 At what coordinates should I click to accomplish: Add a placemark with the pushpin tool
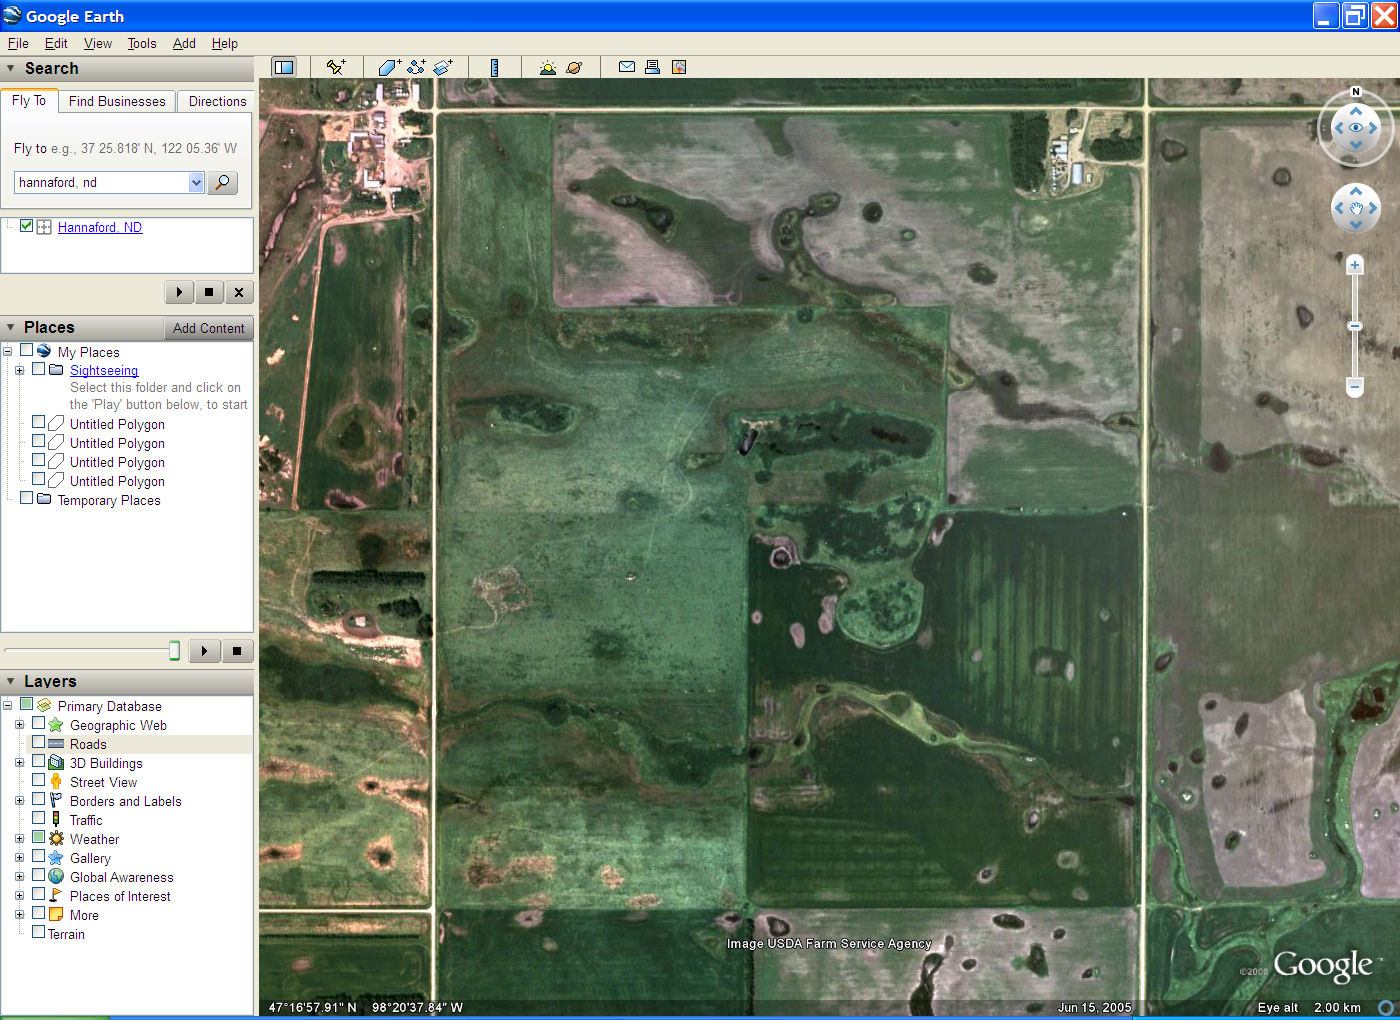(x=336, y=67)
